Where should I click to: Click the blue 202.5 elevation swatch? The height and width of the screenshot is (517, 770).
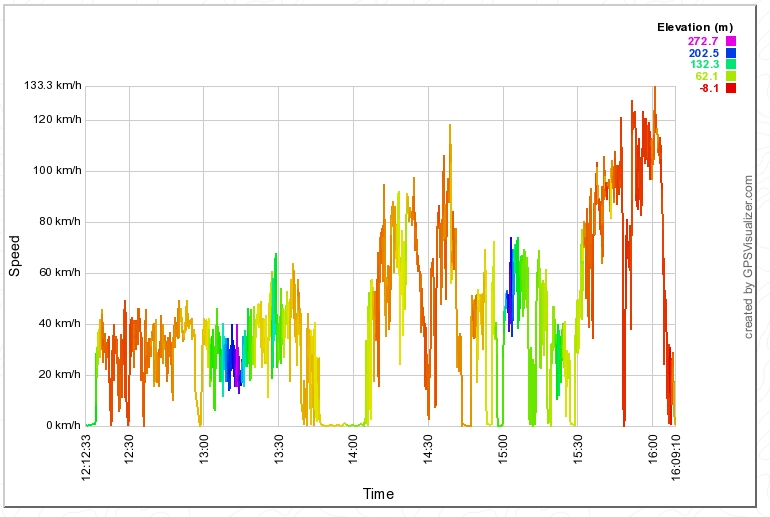click(x=731, y=53)
